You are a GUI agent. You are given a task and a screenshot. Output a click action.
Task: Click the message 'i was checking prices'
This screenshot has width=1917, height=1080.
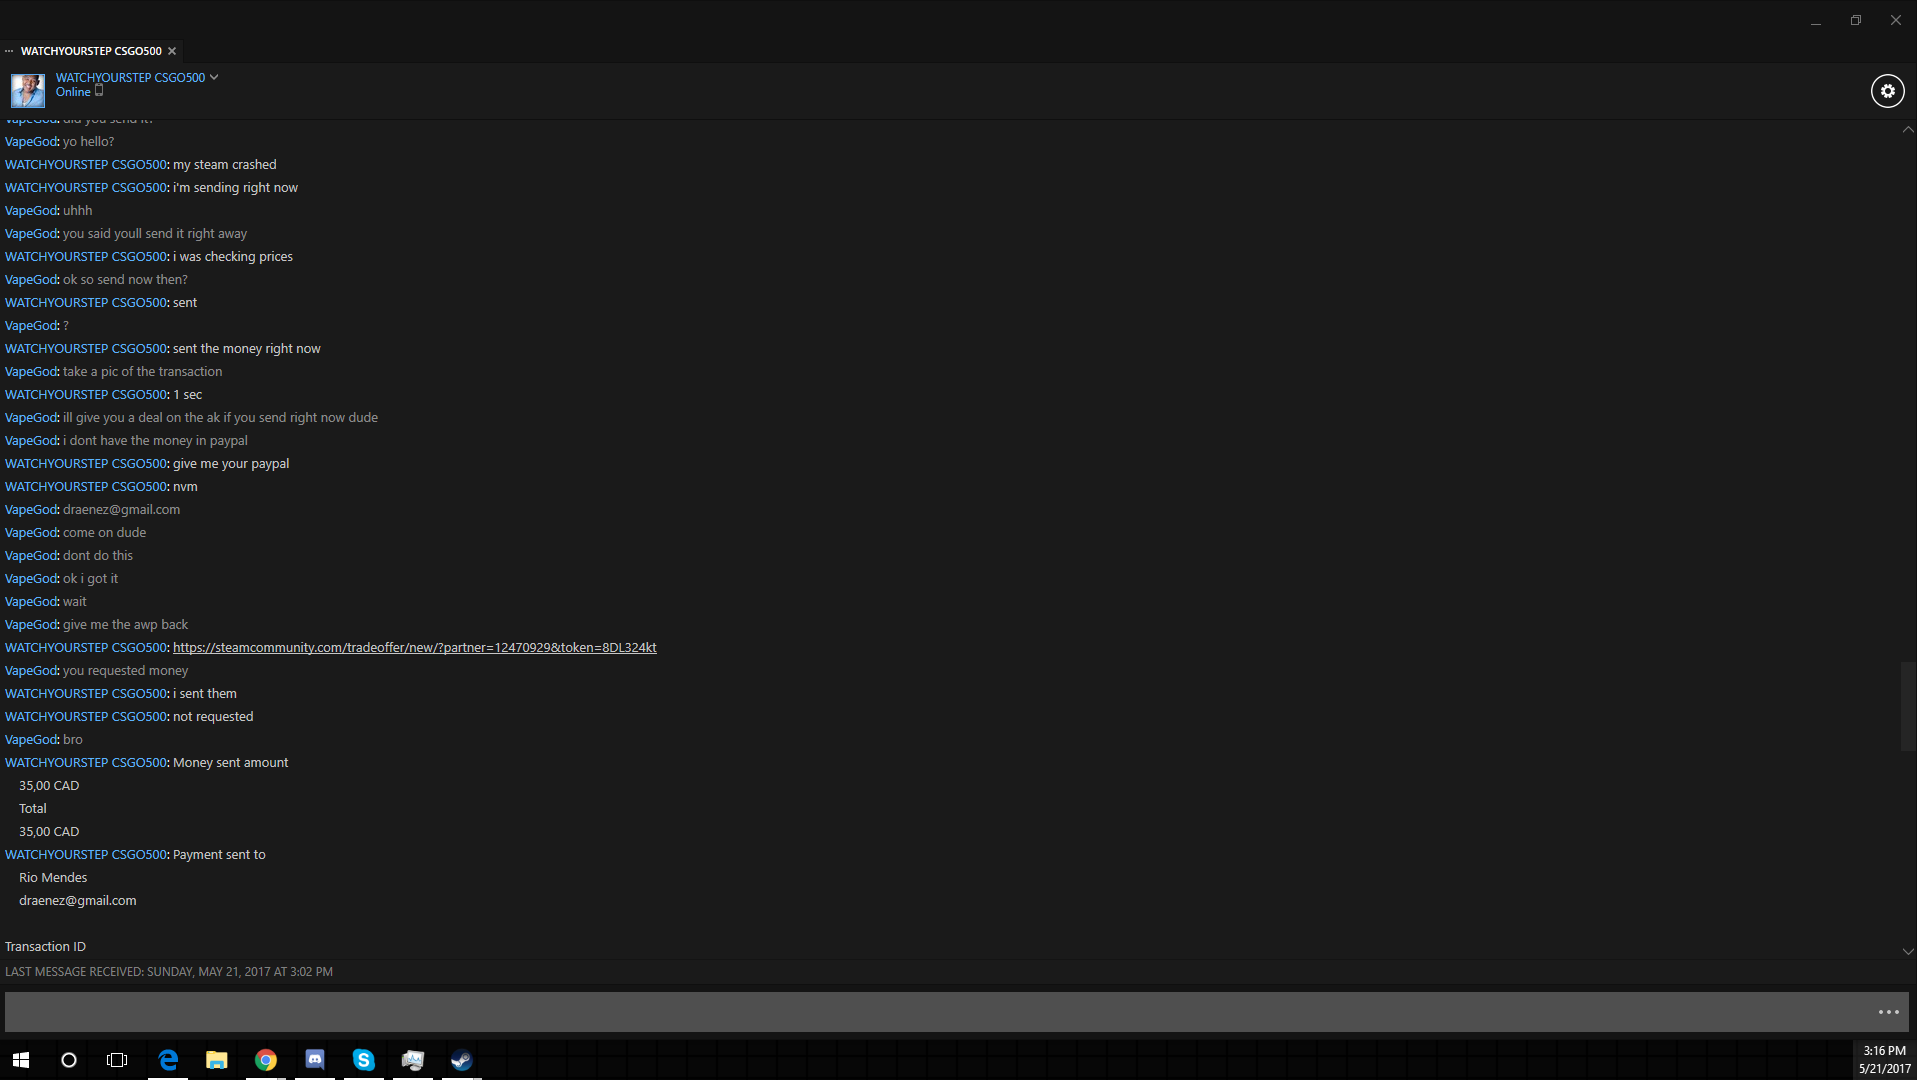pos(233,257)
